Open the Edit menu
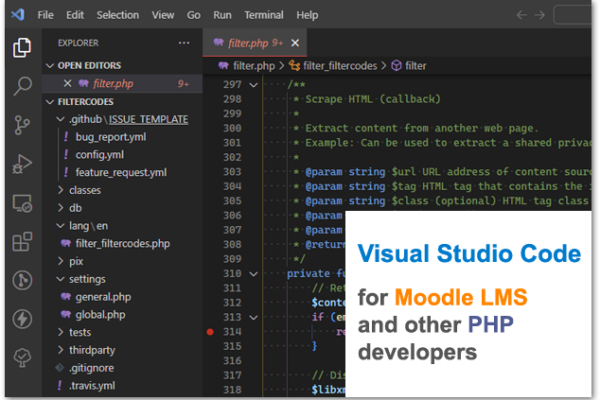600x400 pixels. coord(75,15)
